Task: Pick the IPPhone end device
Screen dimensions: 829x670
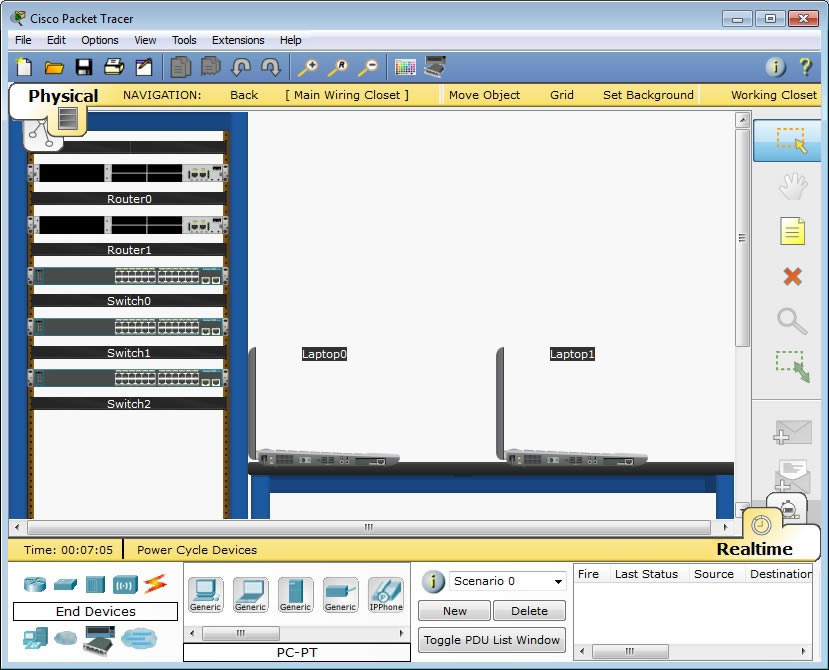Action: [x=385, y=594]
